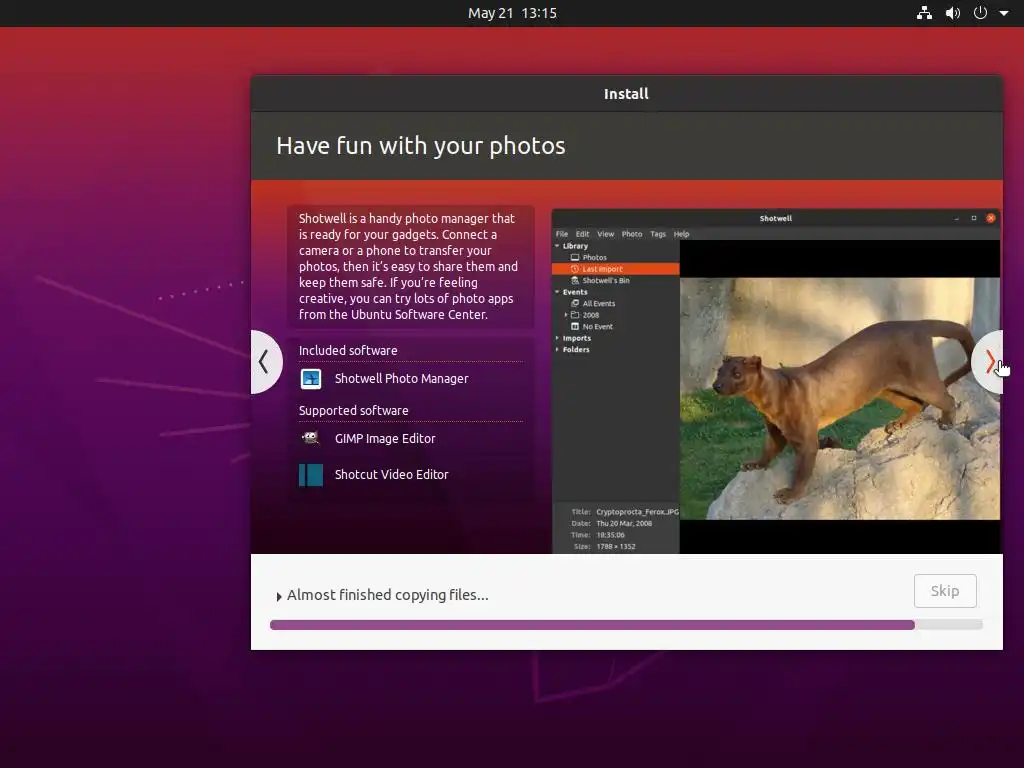Select the Last Import row

(x=615, y=269)
